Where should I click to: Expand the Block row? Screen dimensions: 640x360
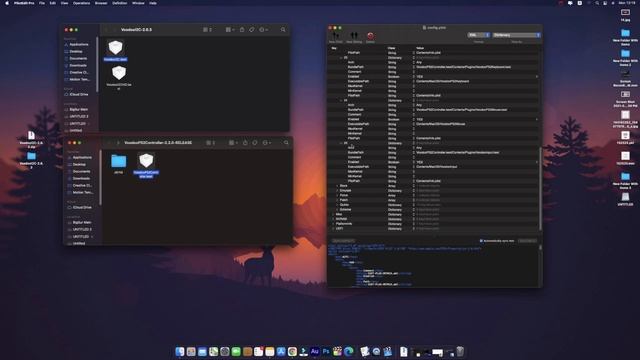tap(337, 186)
